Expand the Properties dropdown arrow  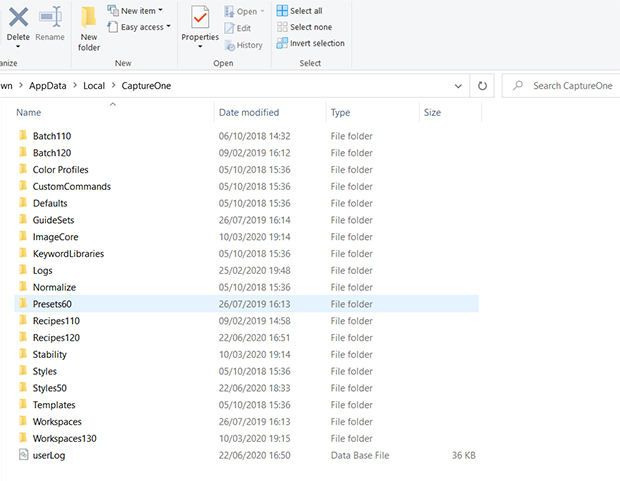(200, 47)
